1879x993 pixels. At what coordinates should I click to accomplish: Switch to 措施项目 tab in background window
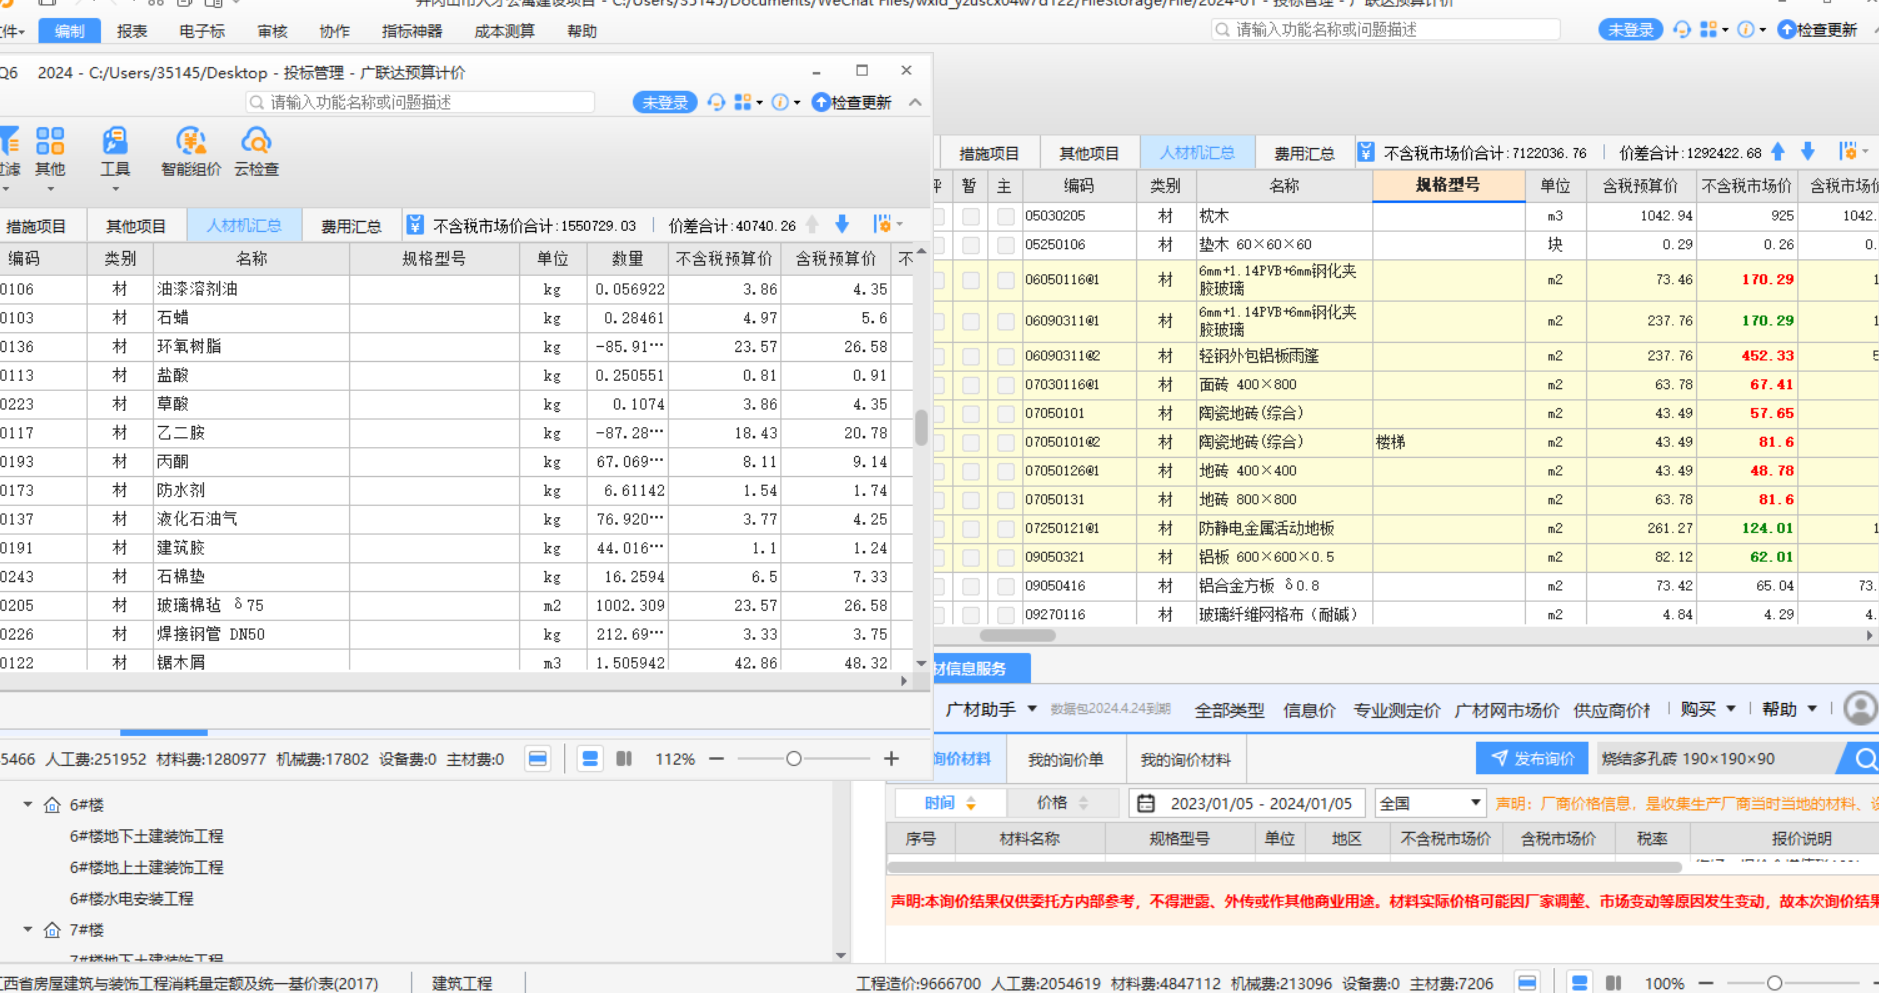tap(989, 153)
